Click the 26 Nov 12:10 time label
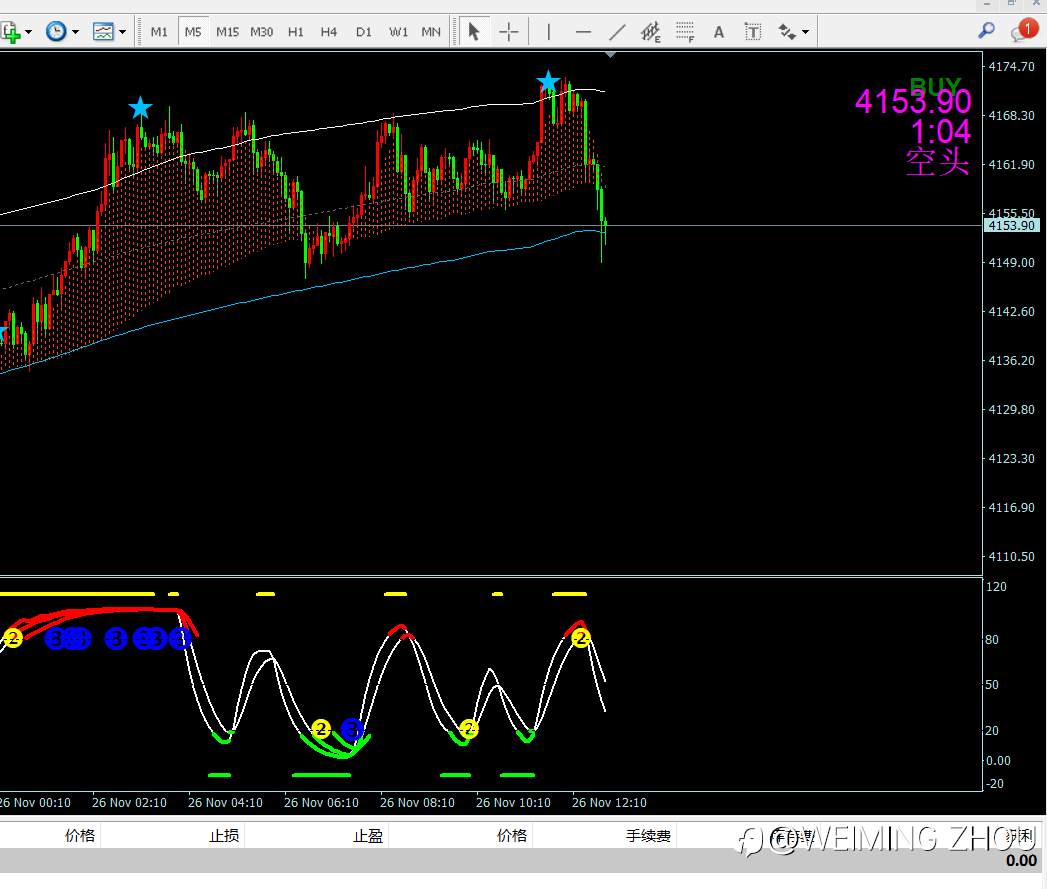The width and height of the screenshot is (1047, 889). (x=609, y=802)
